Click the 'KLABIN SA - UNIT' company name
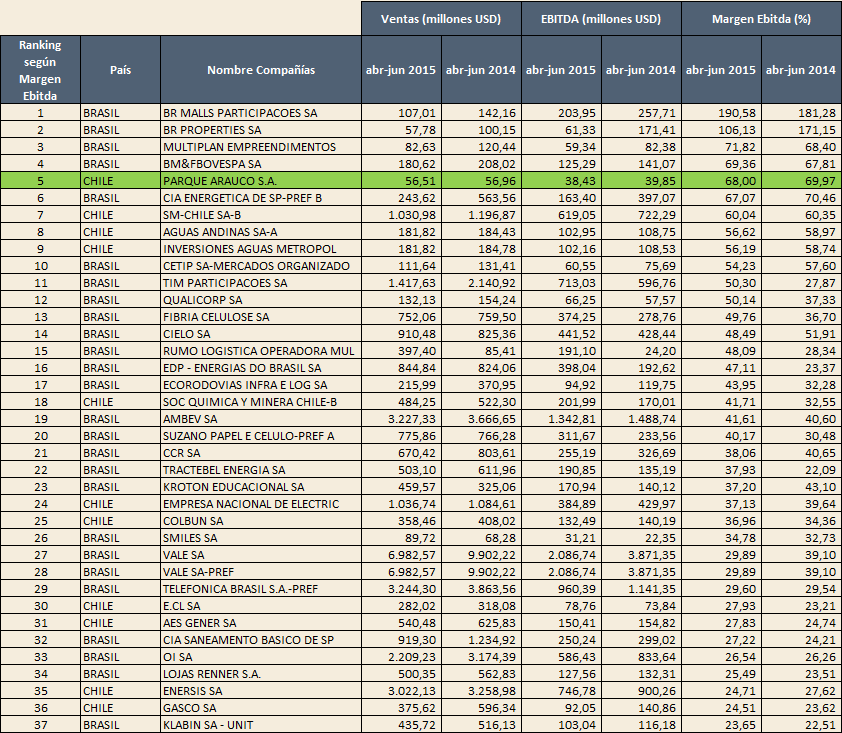The image size is (842, 733). coord(208,725)
